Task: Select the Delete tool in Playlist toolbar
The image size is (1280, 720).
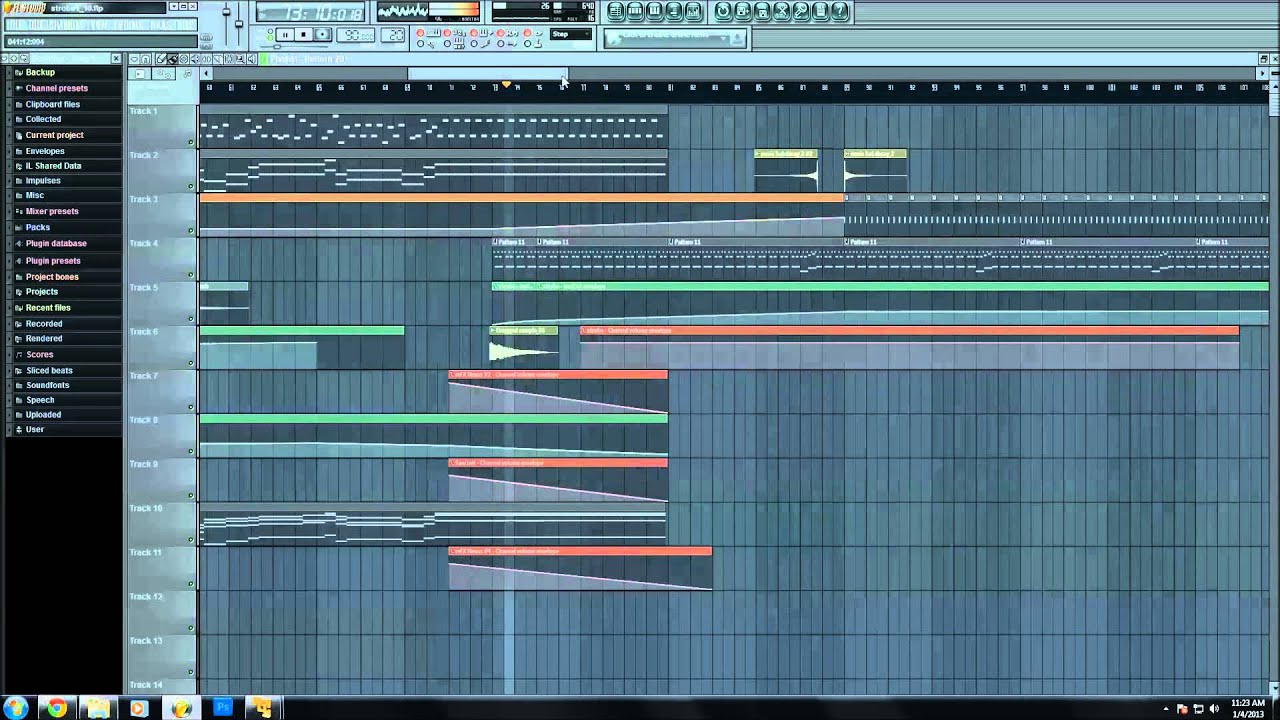Action: click(184, 59)
